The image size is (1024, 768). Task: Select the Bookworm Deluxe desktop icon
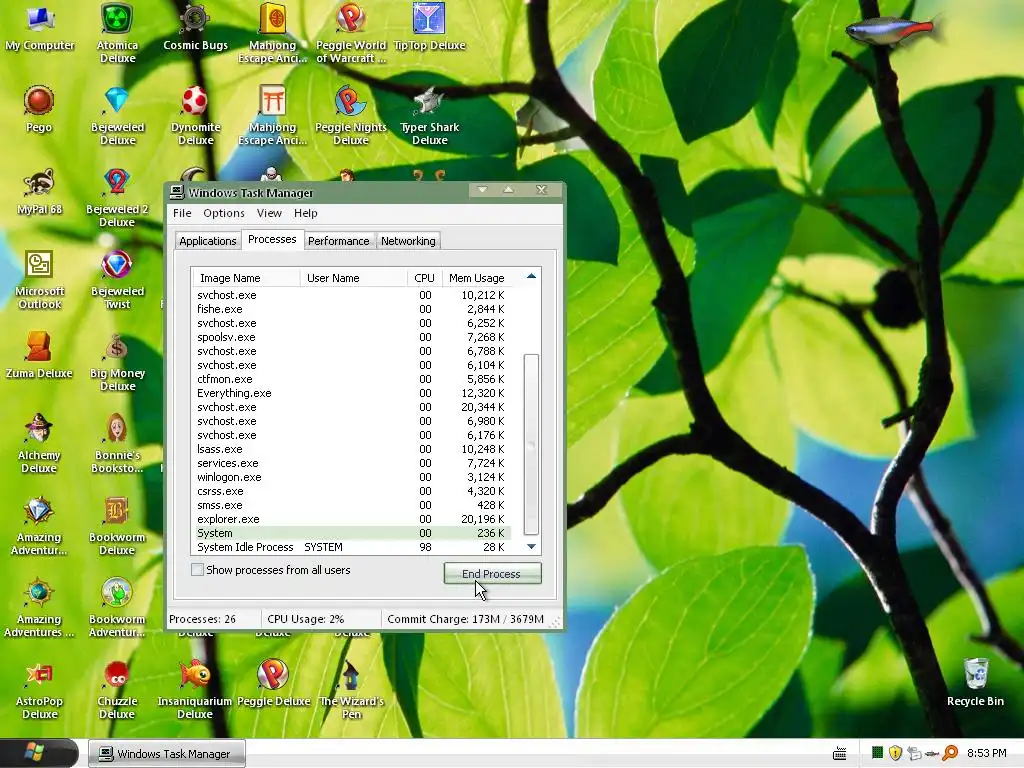coord(118,526)
